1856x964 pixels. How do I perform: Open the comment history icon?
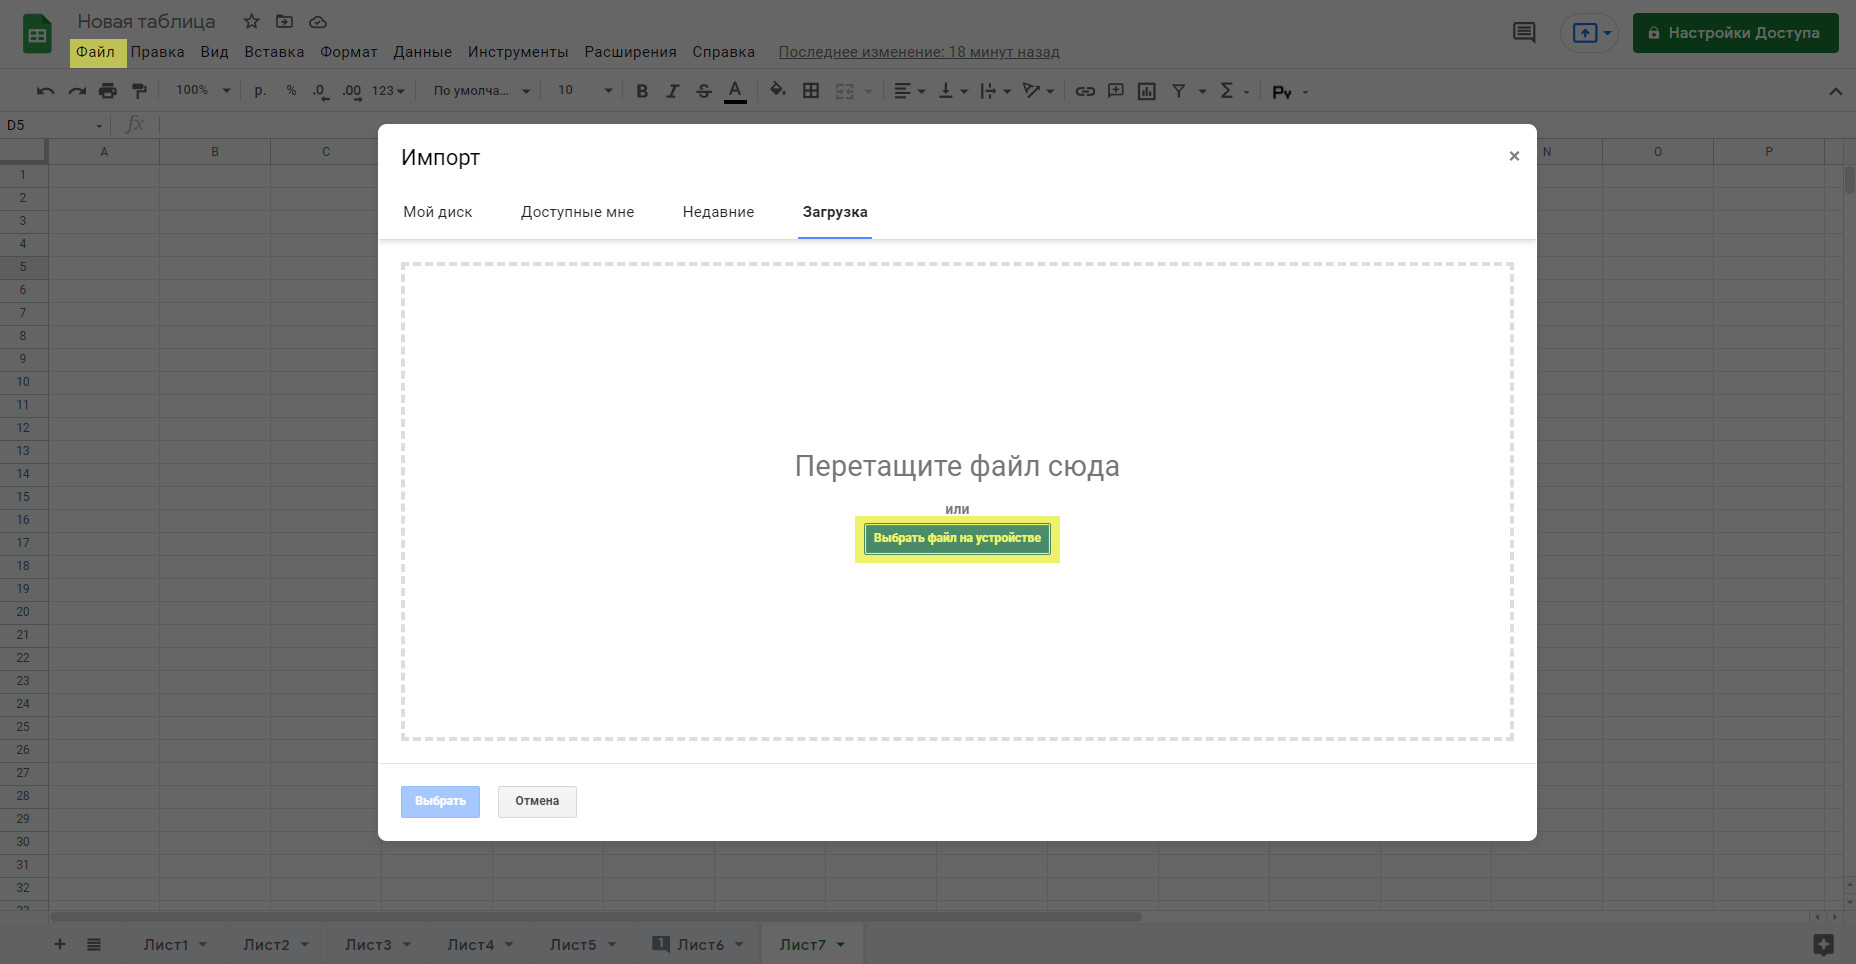[1524, 33]
